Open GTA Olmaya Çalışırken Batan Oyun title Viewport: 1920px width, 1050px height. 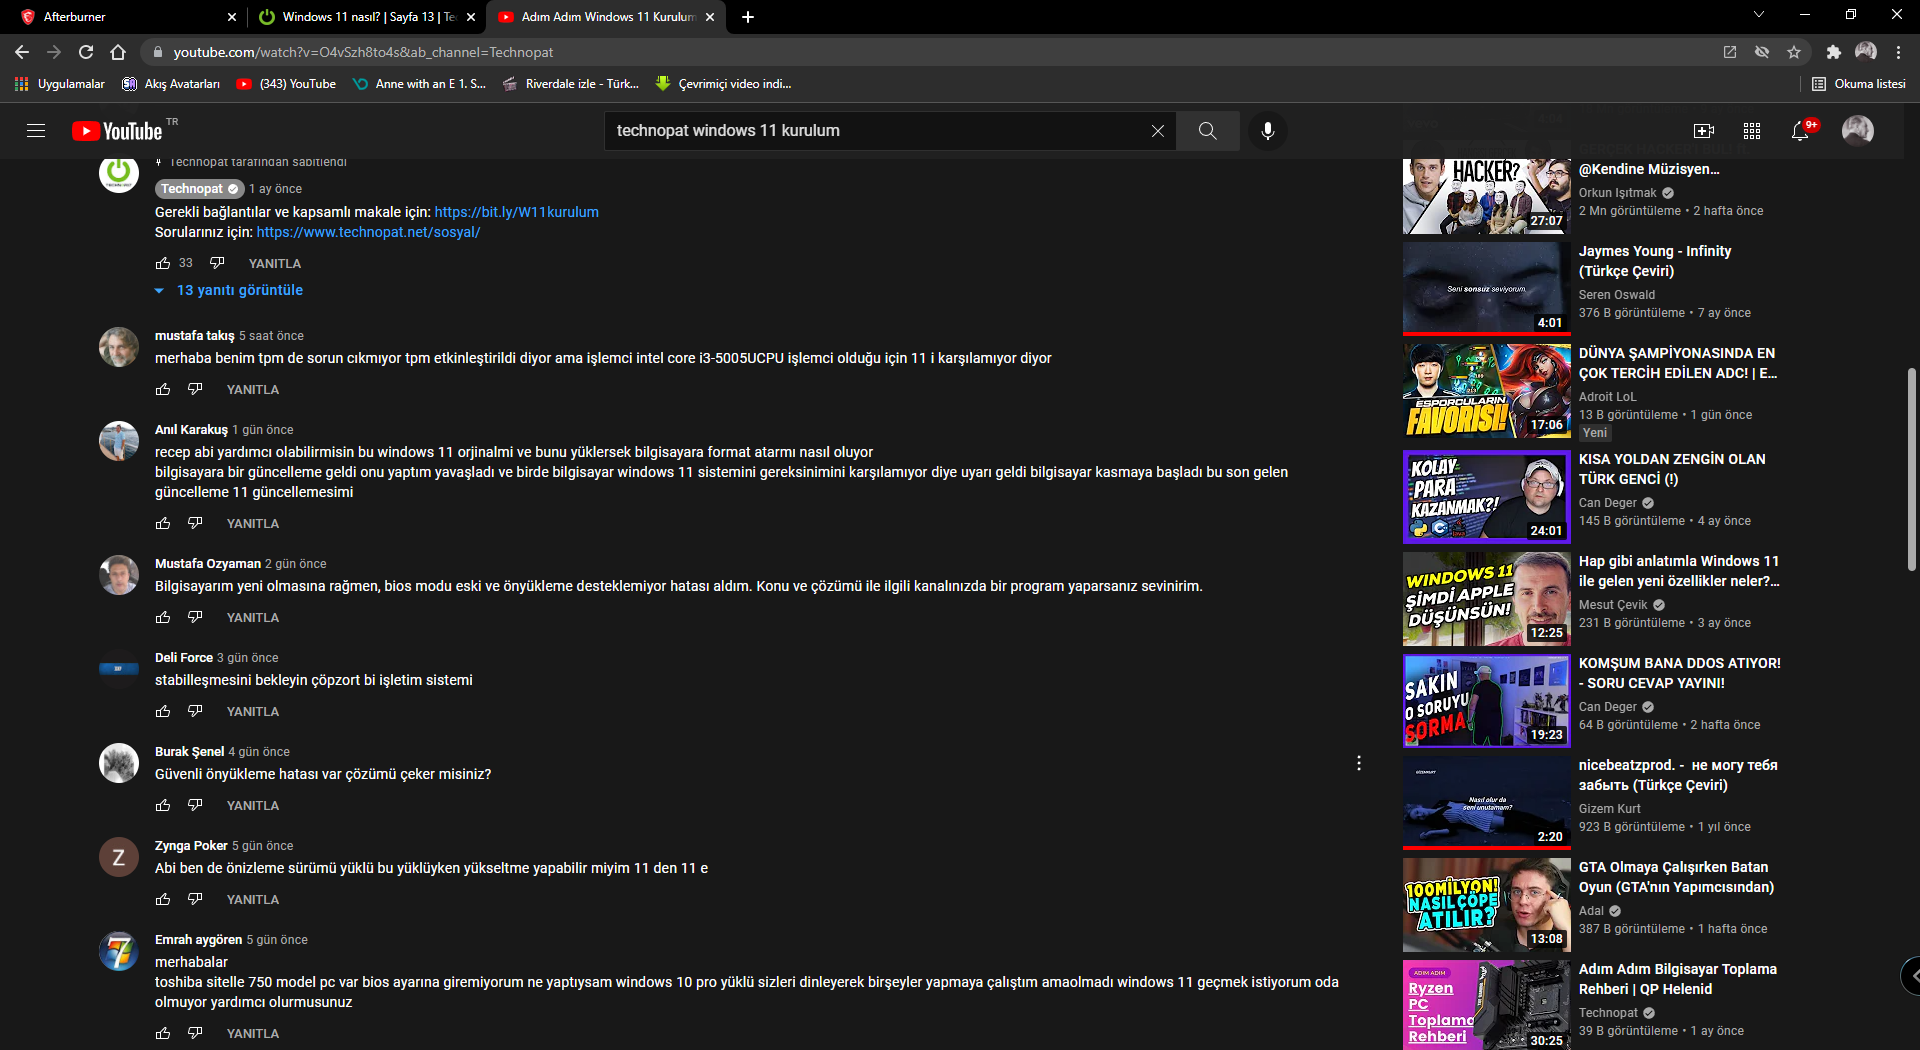[1677, 877]
